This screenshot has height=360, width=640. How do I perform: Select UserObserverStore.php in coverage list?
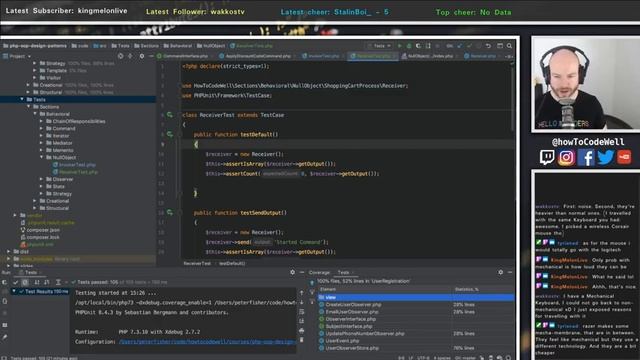pyautogui.click(x=352, y=348)
